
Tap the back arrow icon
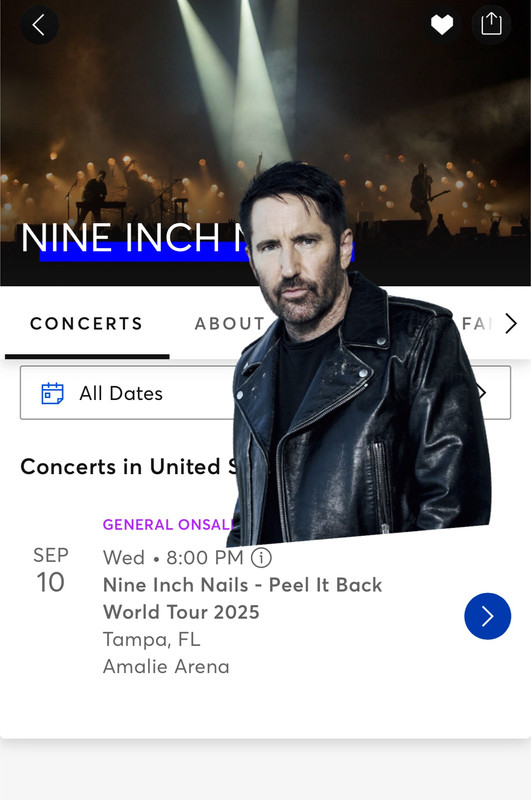pyautogui.click(x=39, y=24)
